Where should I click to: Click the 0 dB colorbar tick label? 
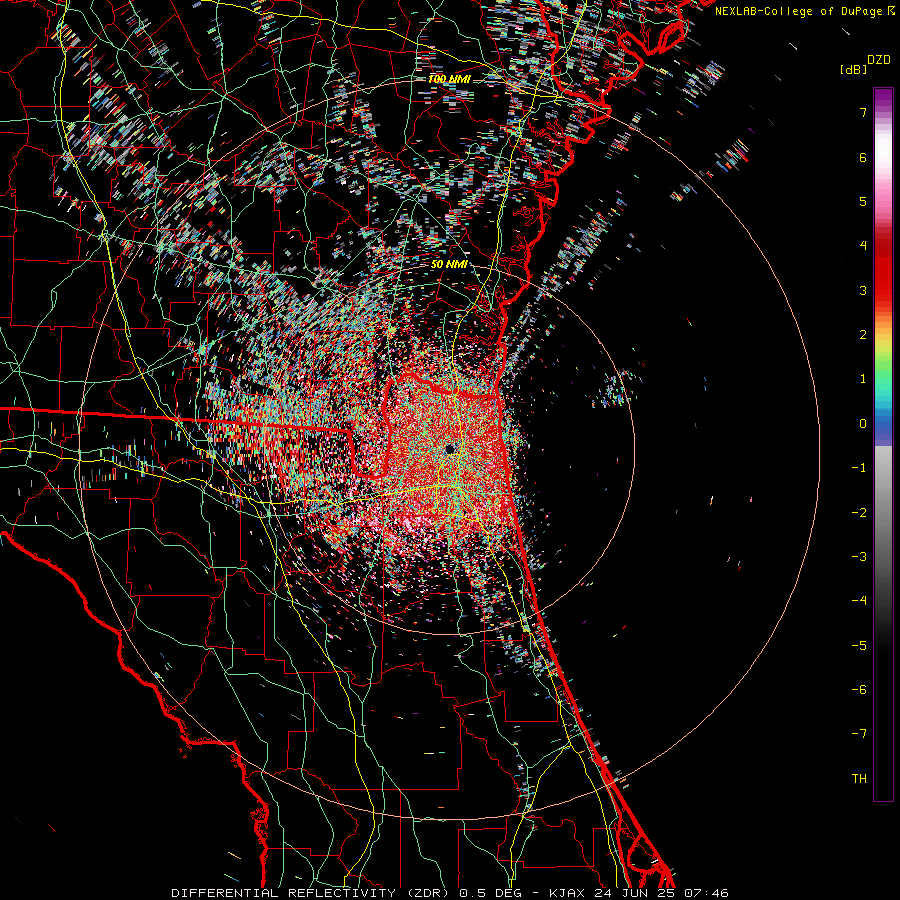pos(863,424)
